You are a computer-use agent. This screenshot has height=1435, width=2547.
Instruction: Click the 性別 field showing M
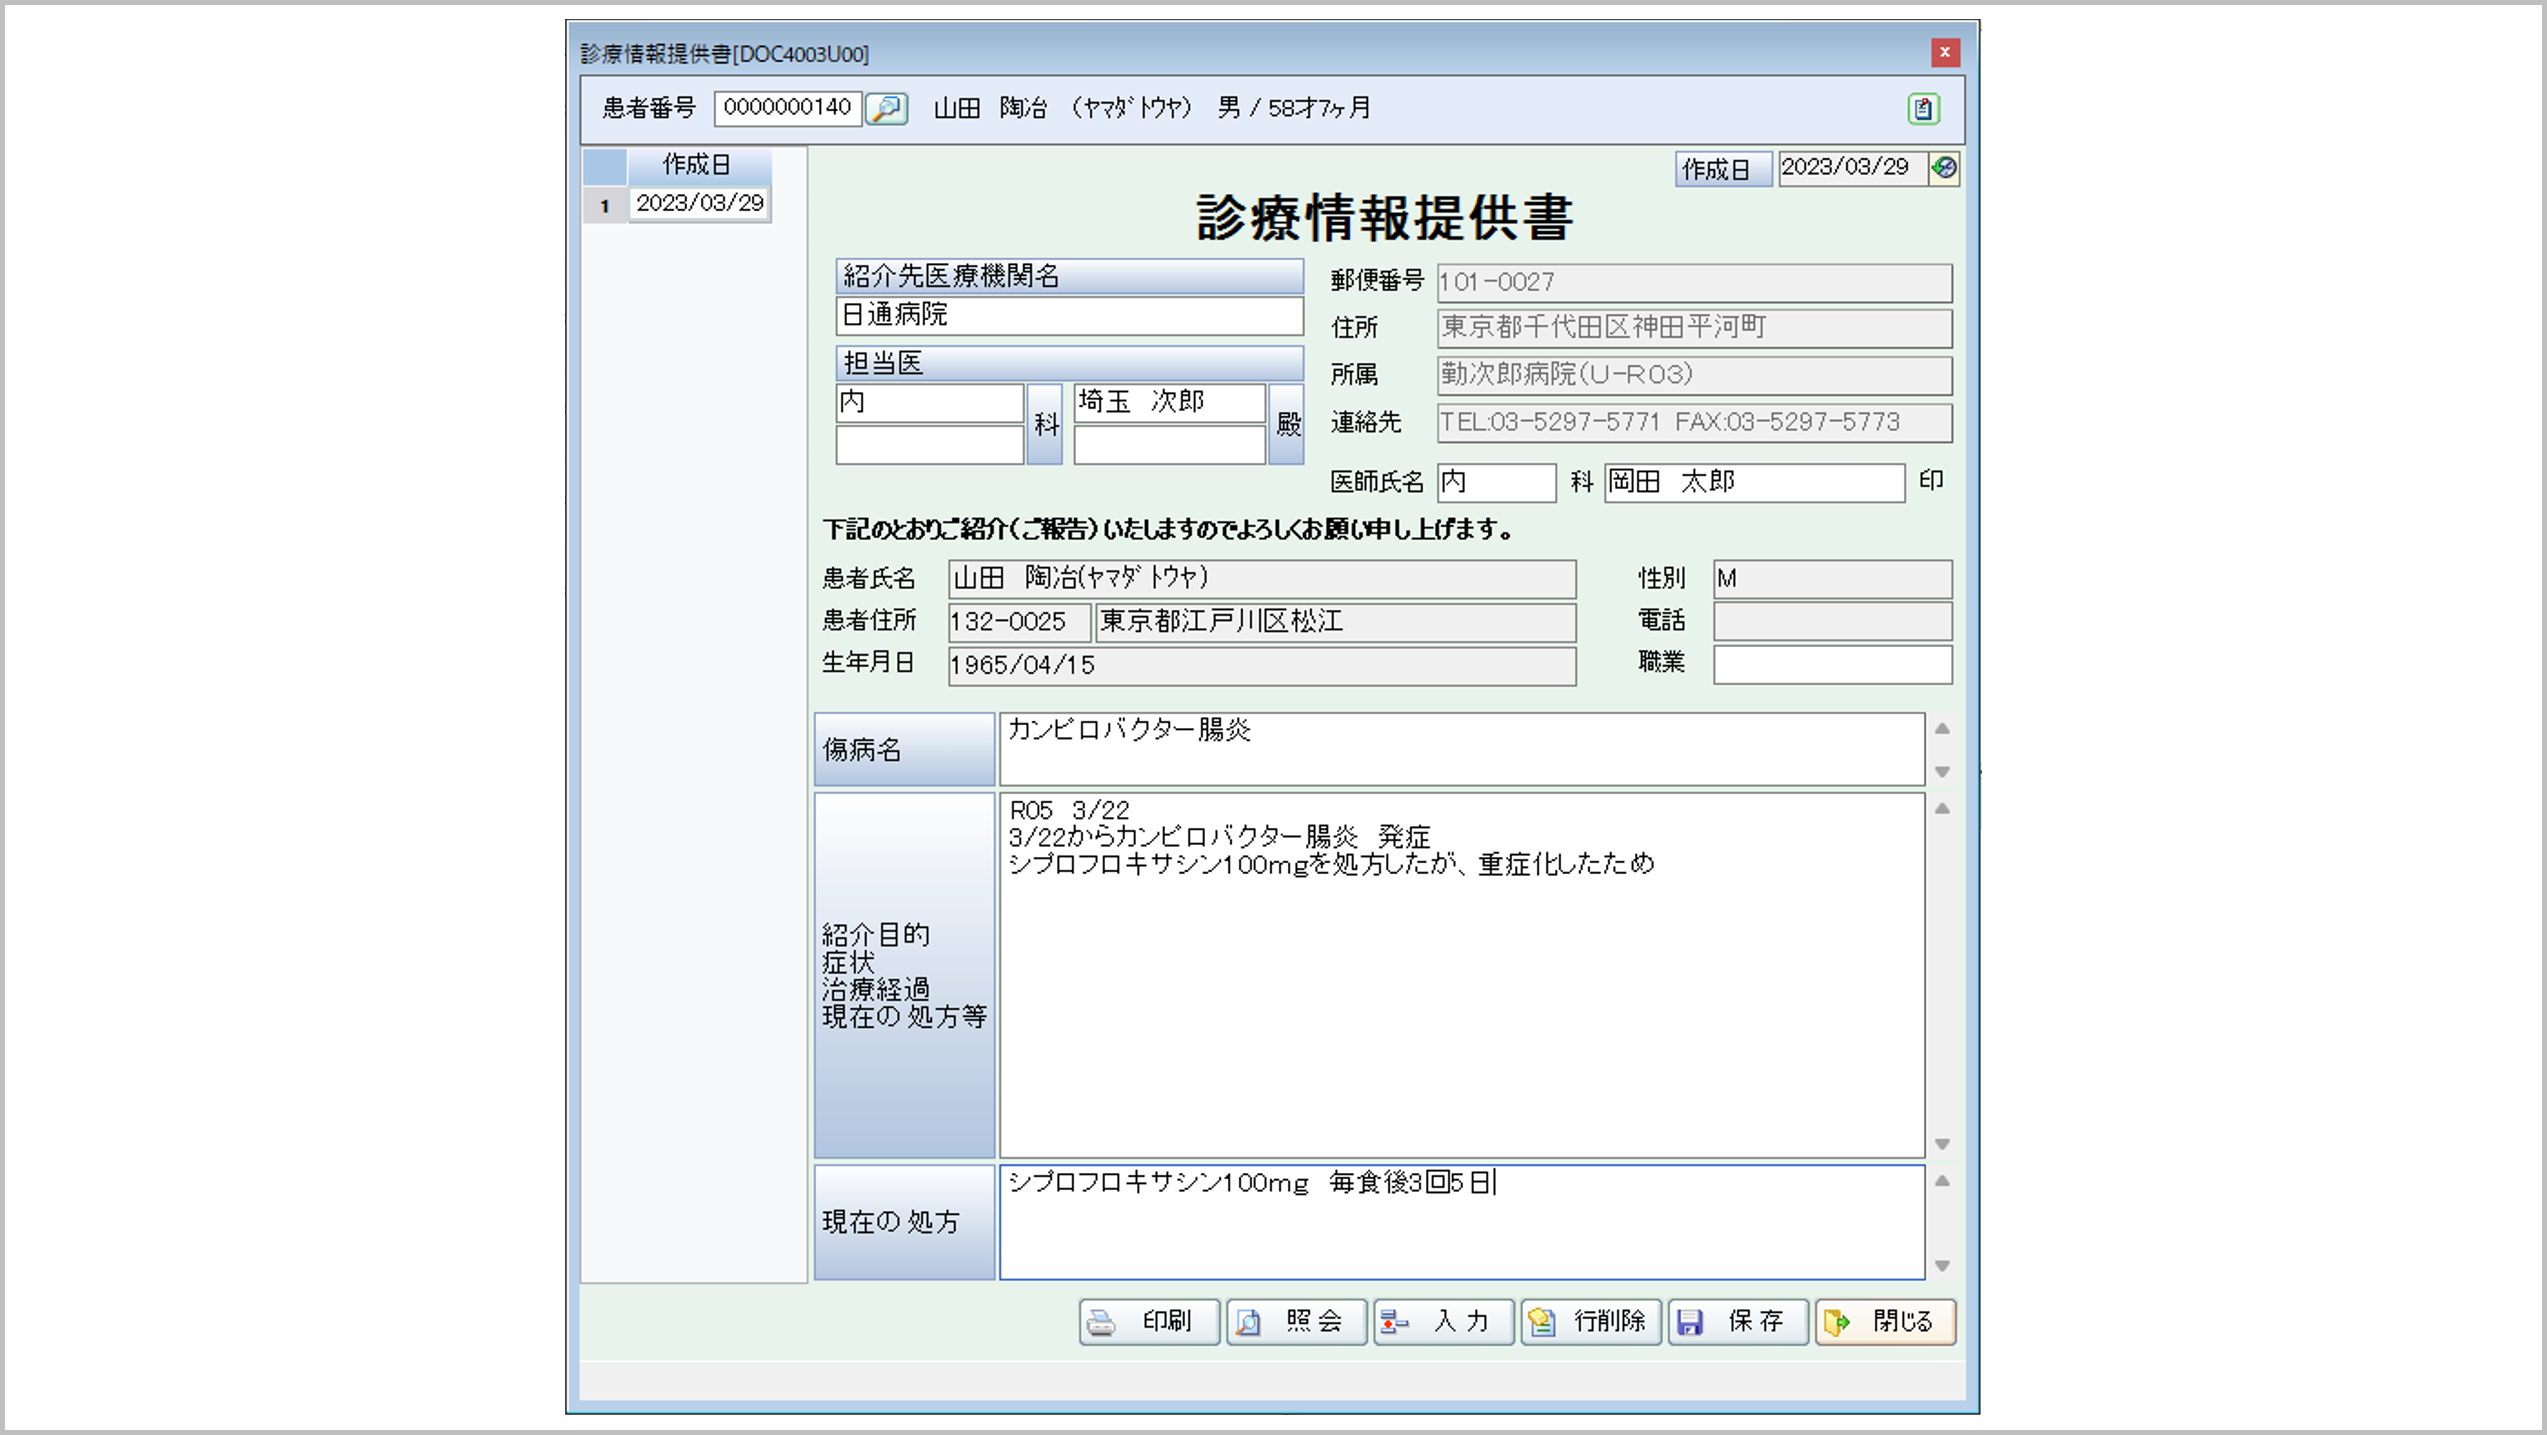coord(1832,579)
